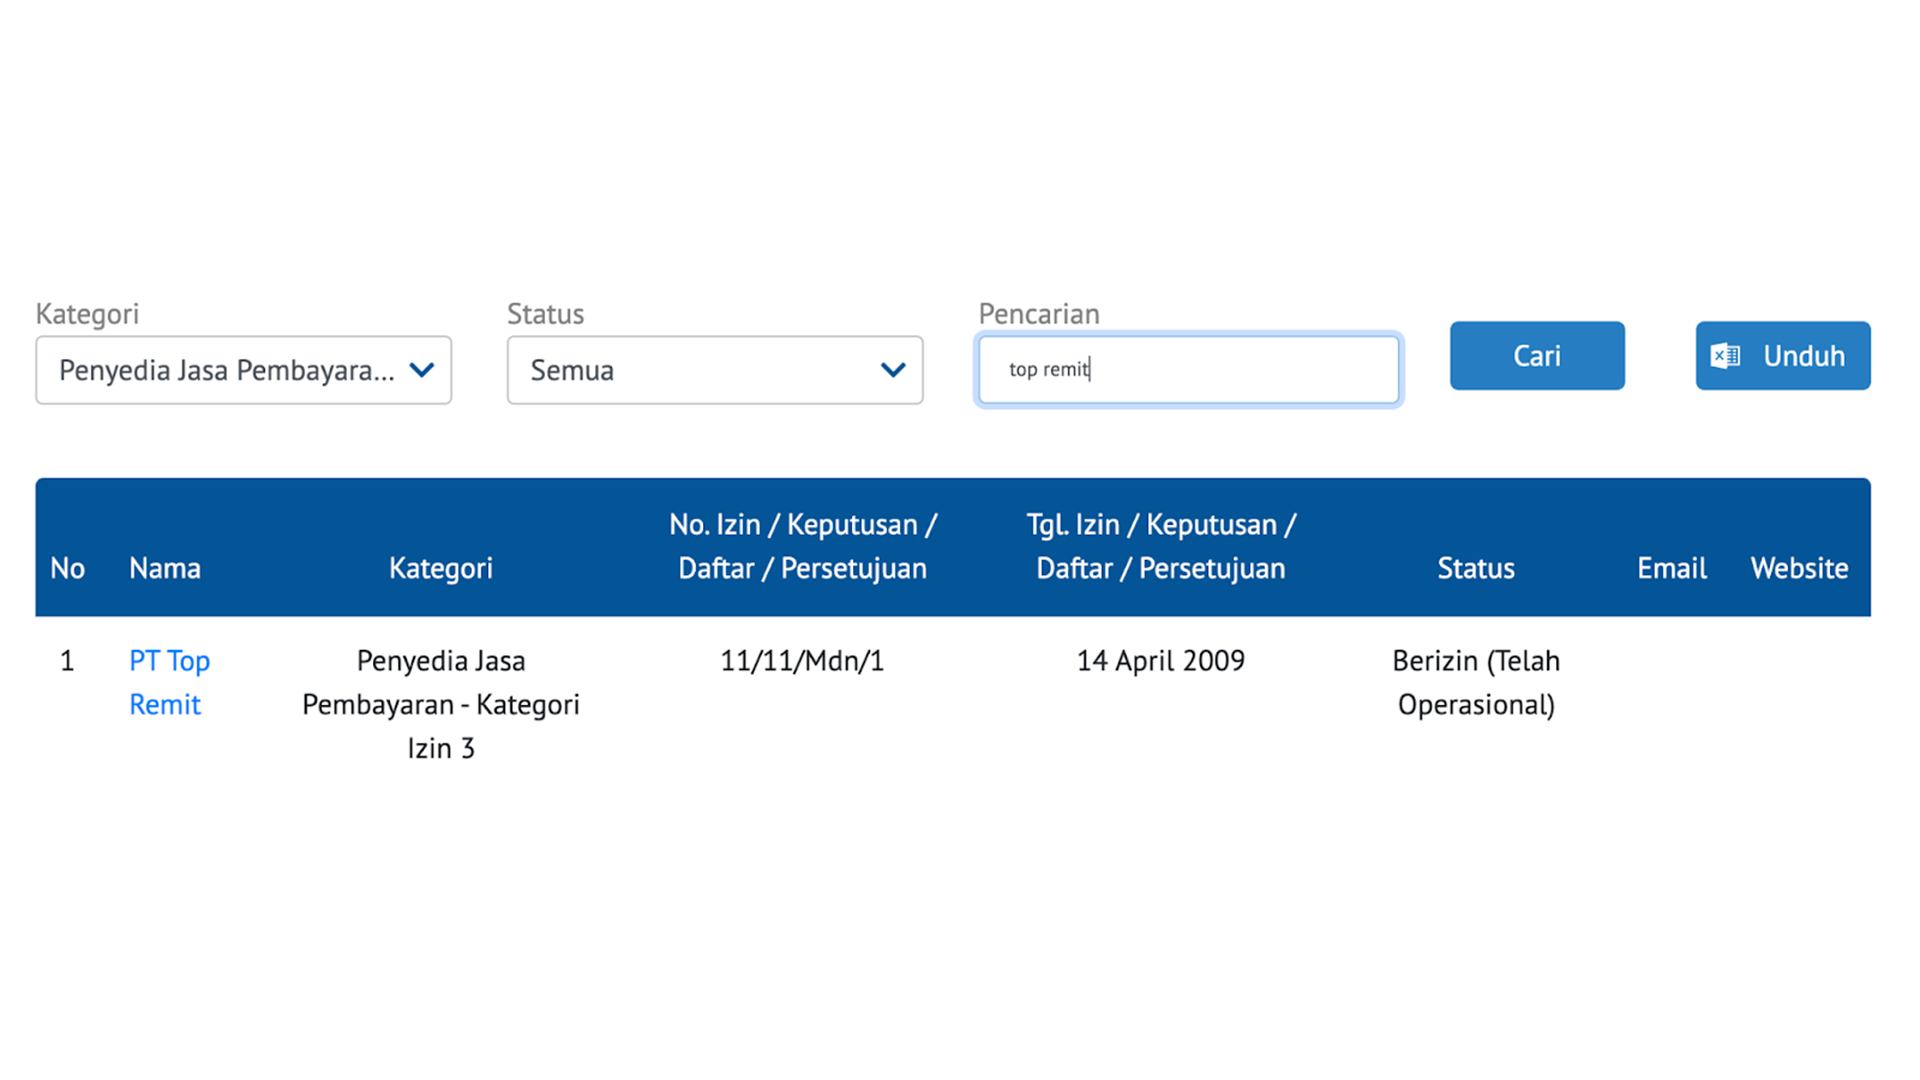
Task: Click the No. Izin / Keputusan header
Action: tap(803, 546)
